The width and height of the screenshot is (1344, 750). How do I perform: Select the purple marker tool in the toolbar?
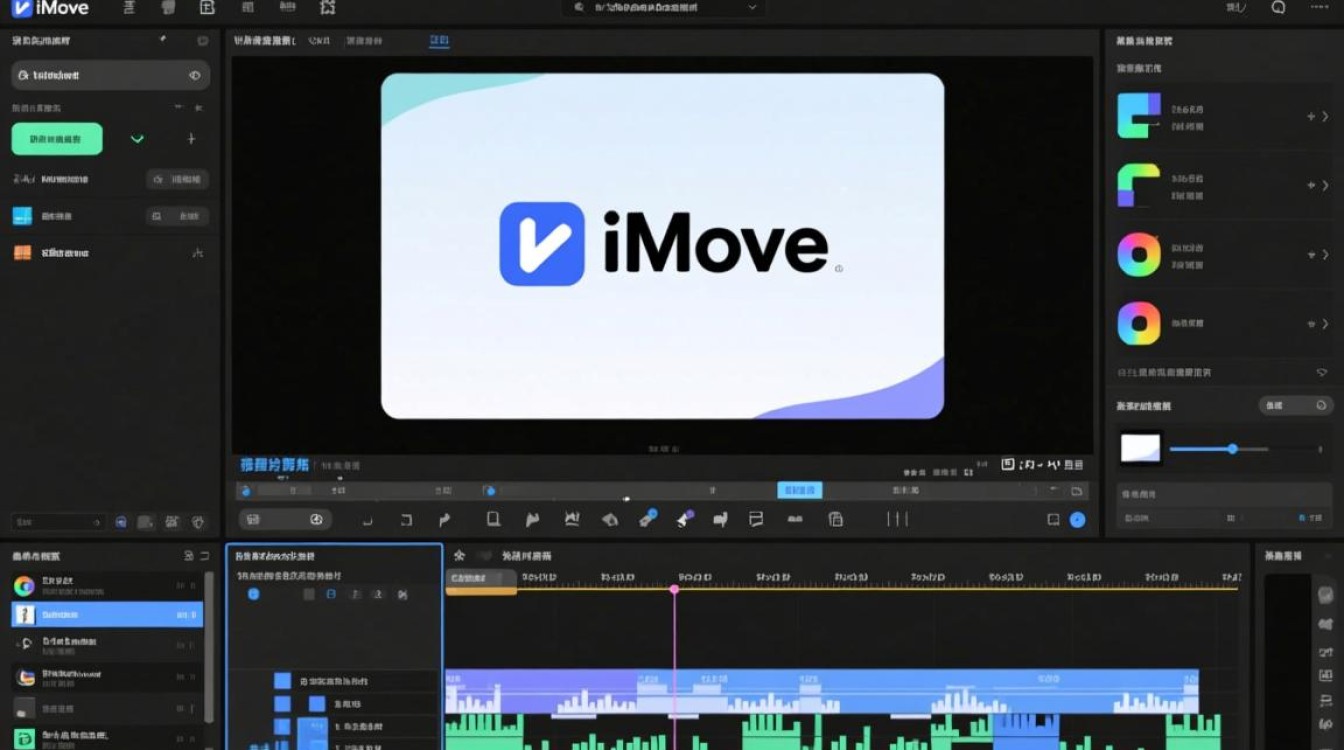tap(685, 518)
